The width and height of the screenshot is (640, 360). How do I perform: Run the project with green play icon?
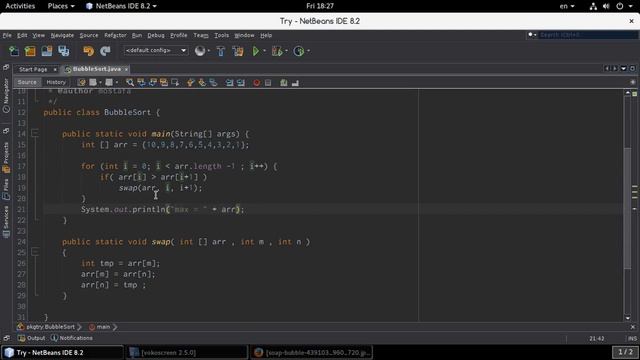pyautogui.click(x=256, y=51)
